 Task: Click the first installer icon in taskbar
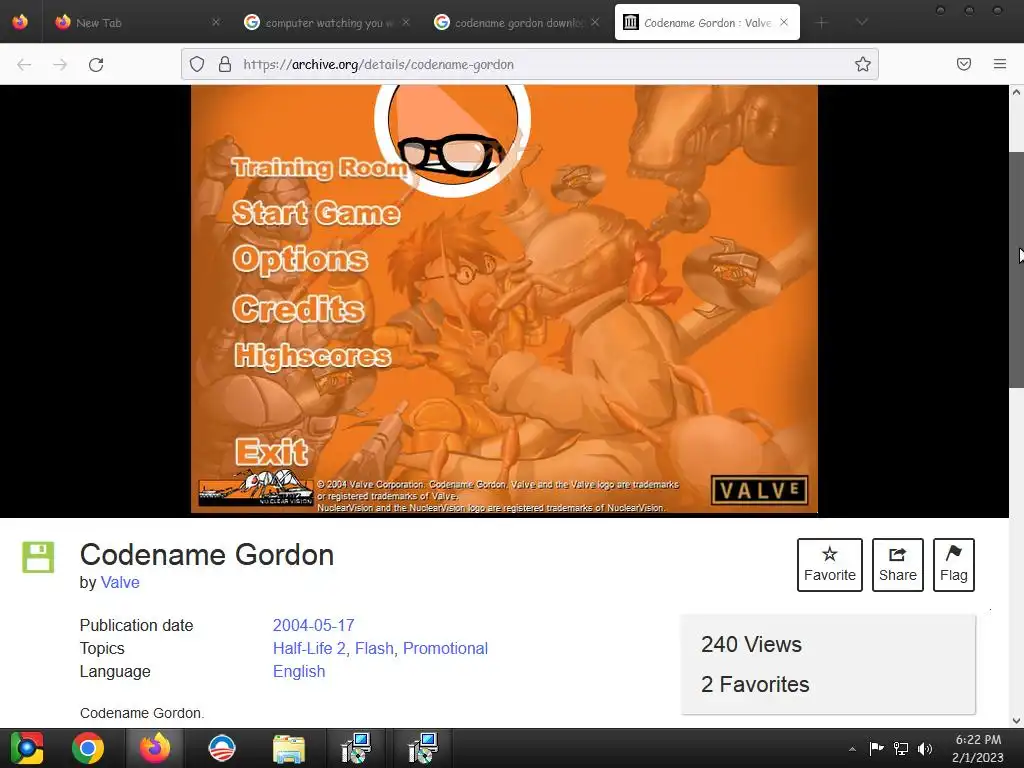[356, 748]
